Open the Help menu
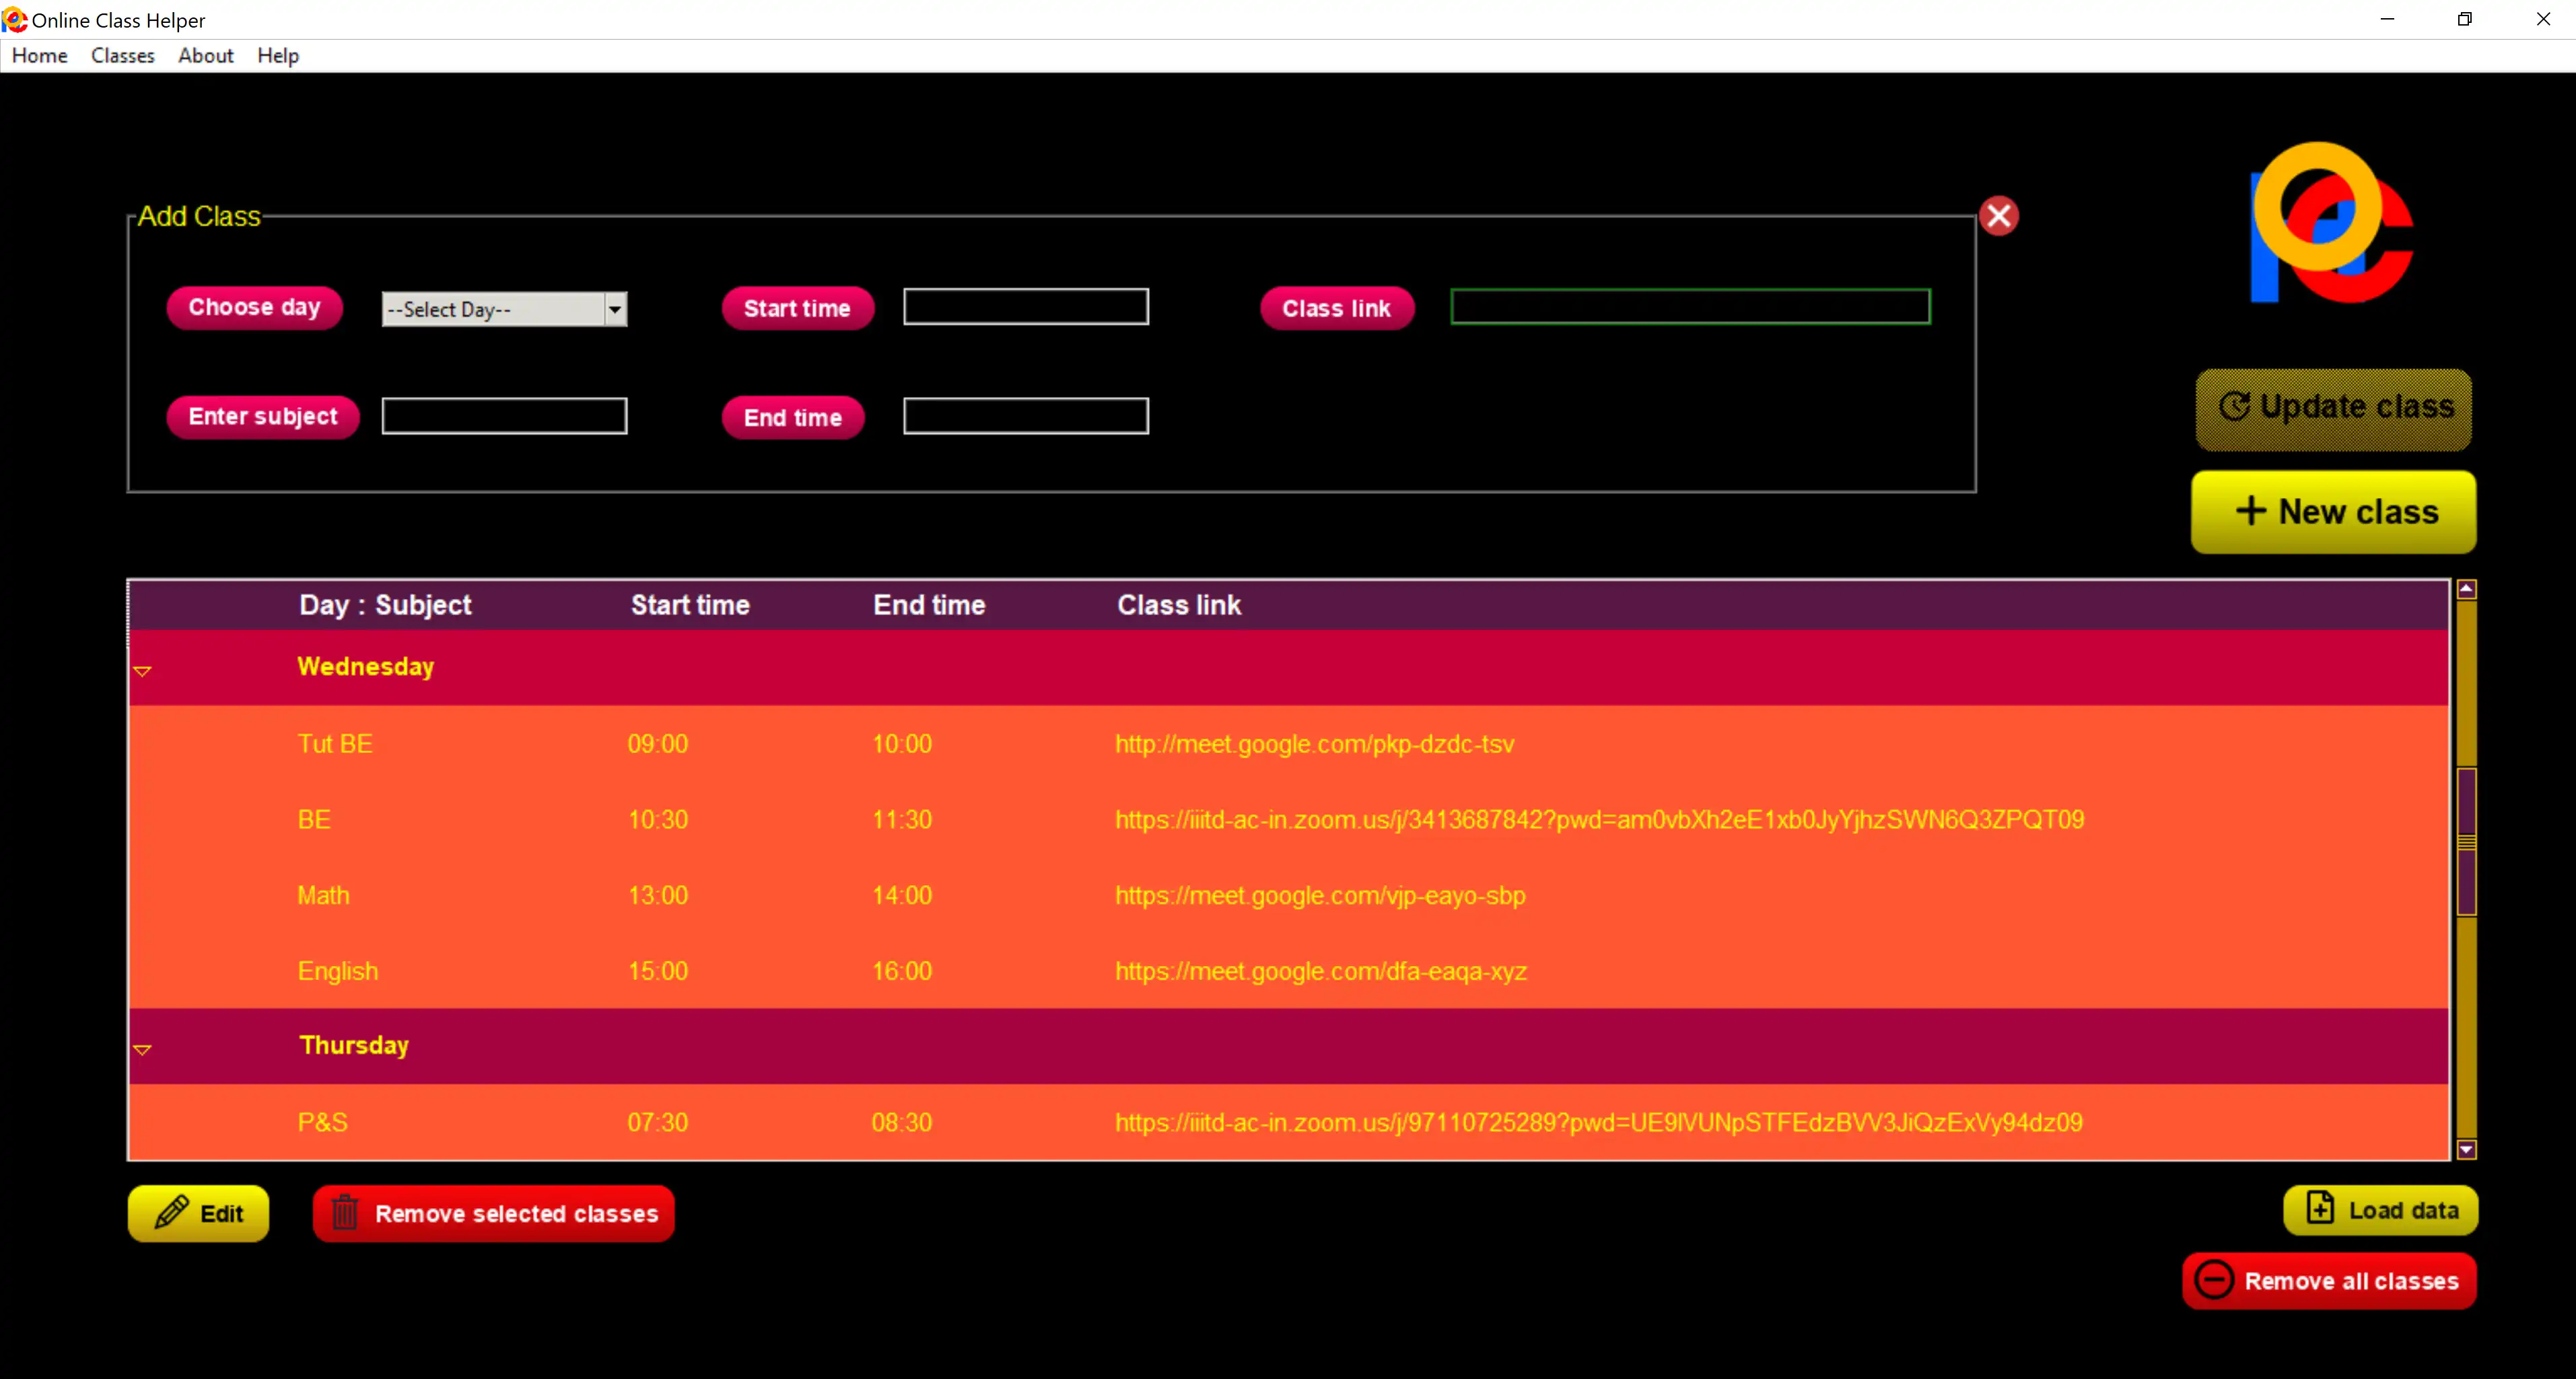 [278, 56]
